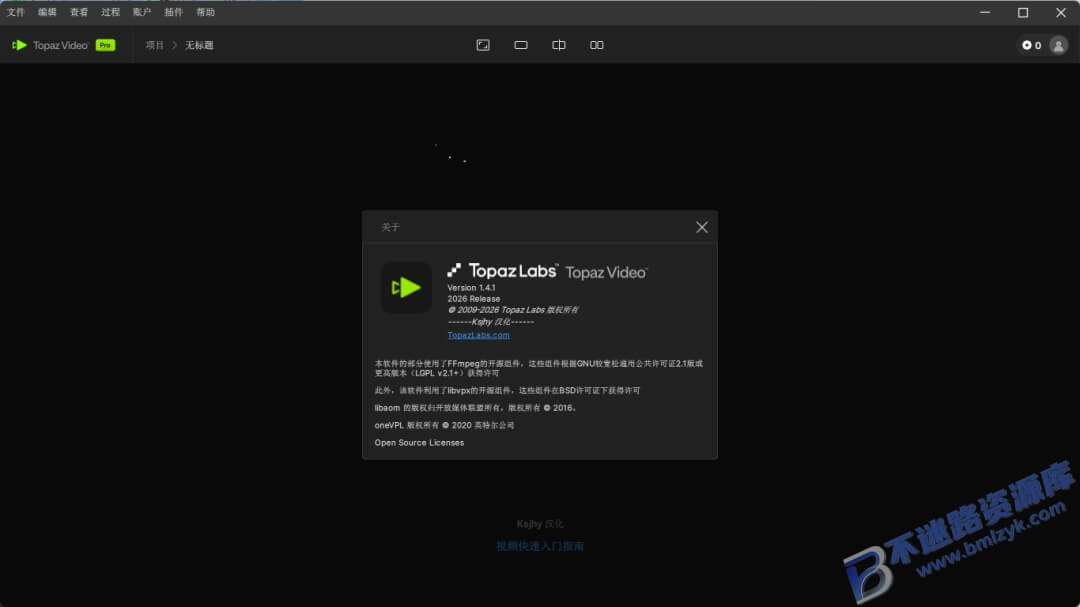Open the 文件 menu
1080x607 pixels.
click(x=15, y=12)
